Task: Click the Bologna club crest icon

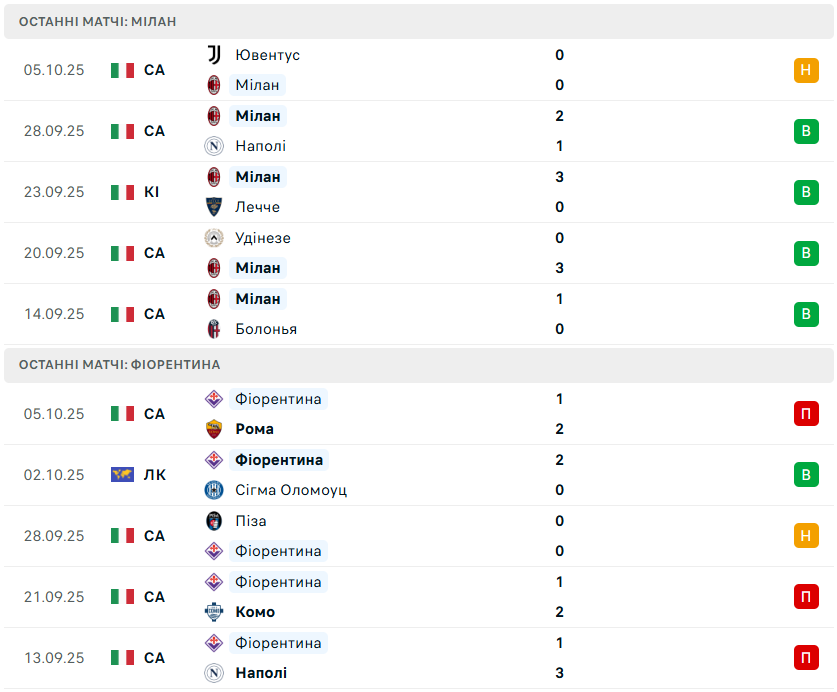Action: click(213, 329)
